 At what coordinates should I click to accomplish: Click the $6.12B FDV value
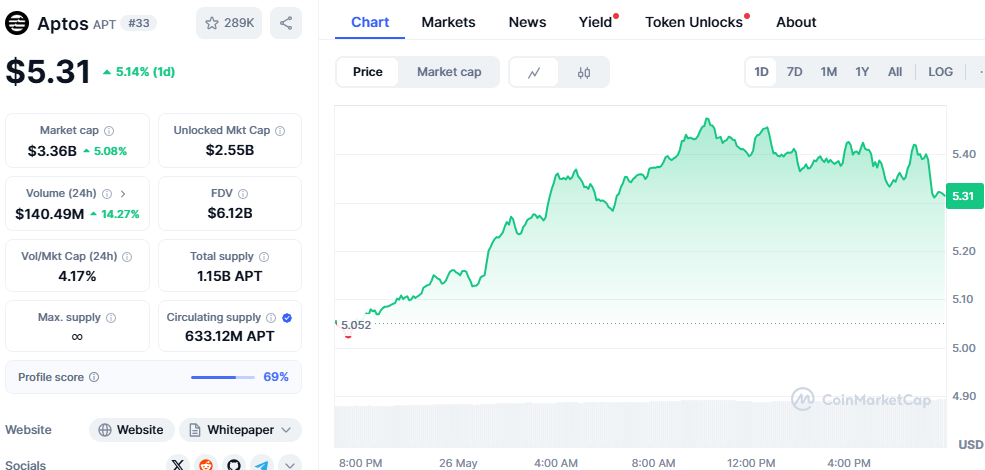(x=230, y=214)
